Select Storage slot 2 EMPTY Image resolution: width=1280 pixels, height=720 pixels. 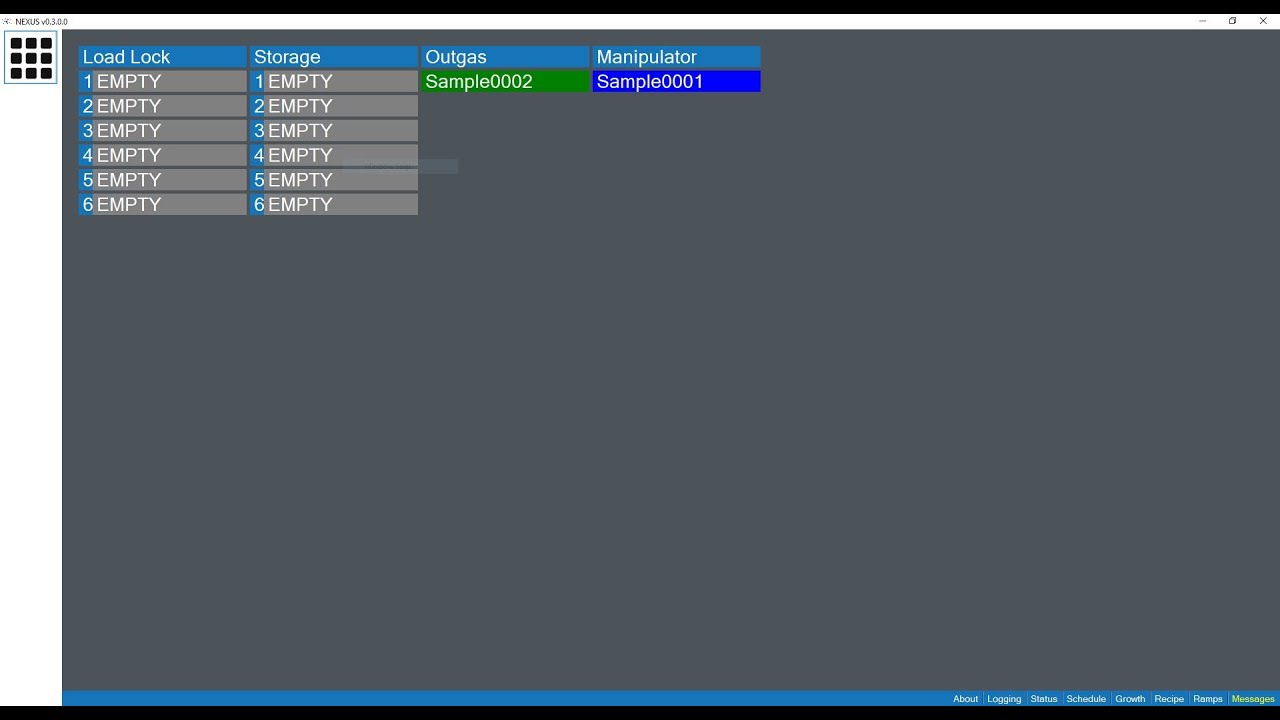pos(334,106)
